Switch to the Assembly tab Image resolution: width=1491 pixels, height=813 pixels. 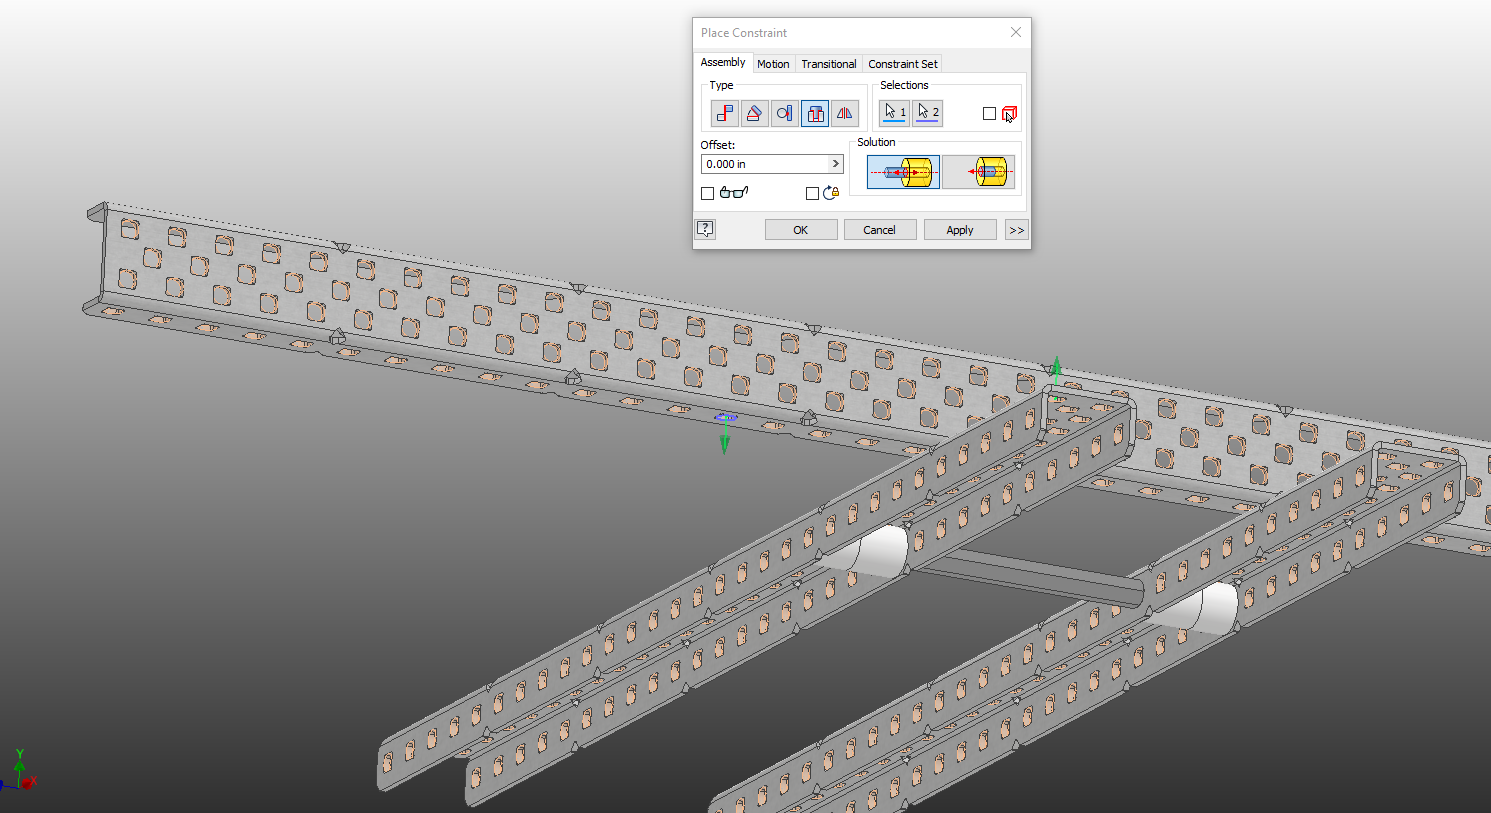[723, 62]
